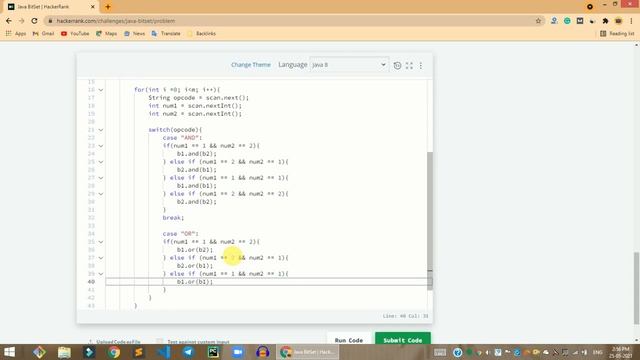Click case "OR": on line 34

coord(180,234)
